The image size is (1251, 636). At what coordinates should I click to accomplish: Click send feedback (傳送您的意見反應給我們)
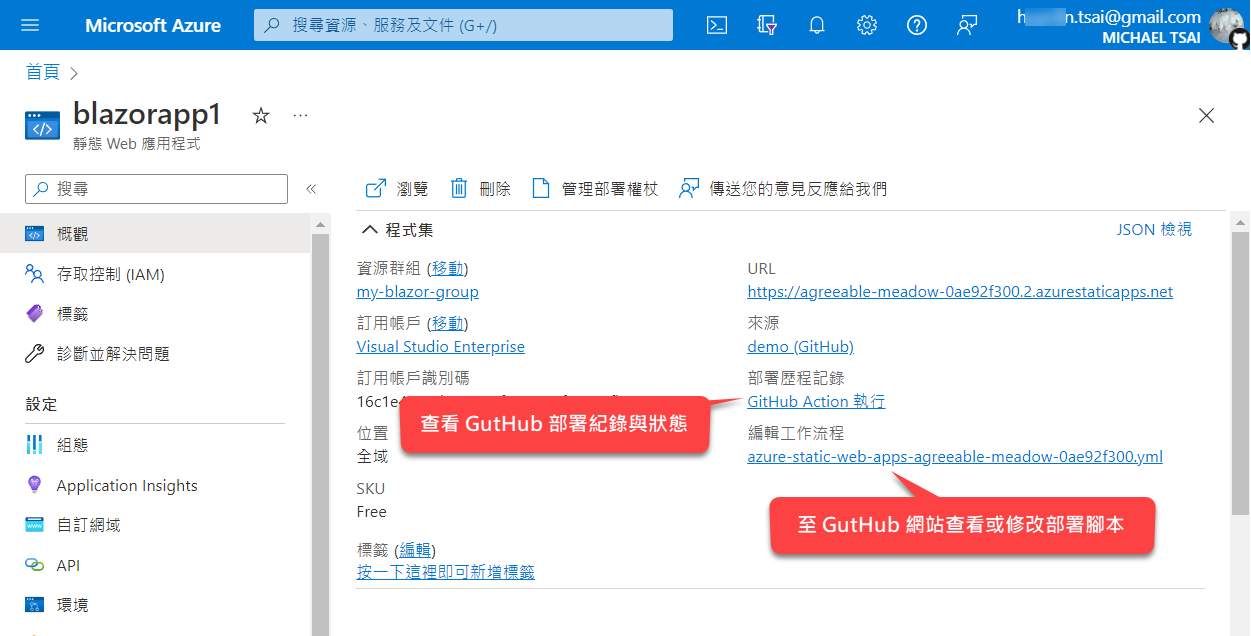pyautogui.click(x=783, y=188)
